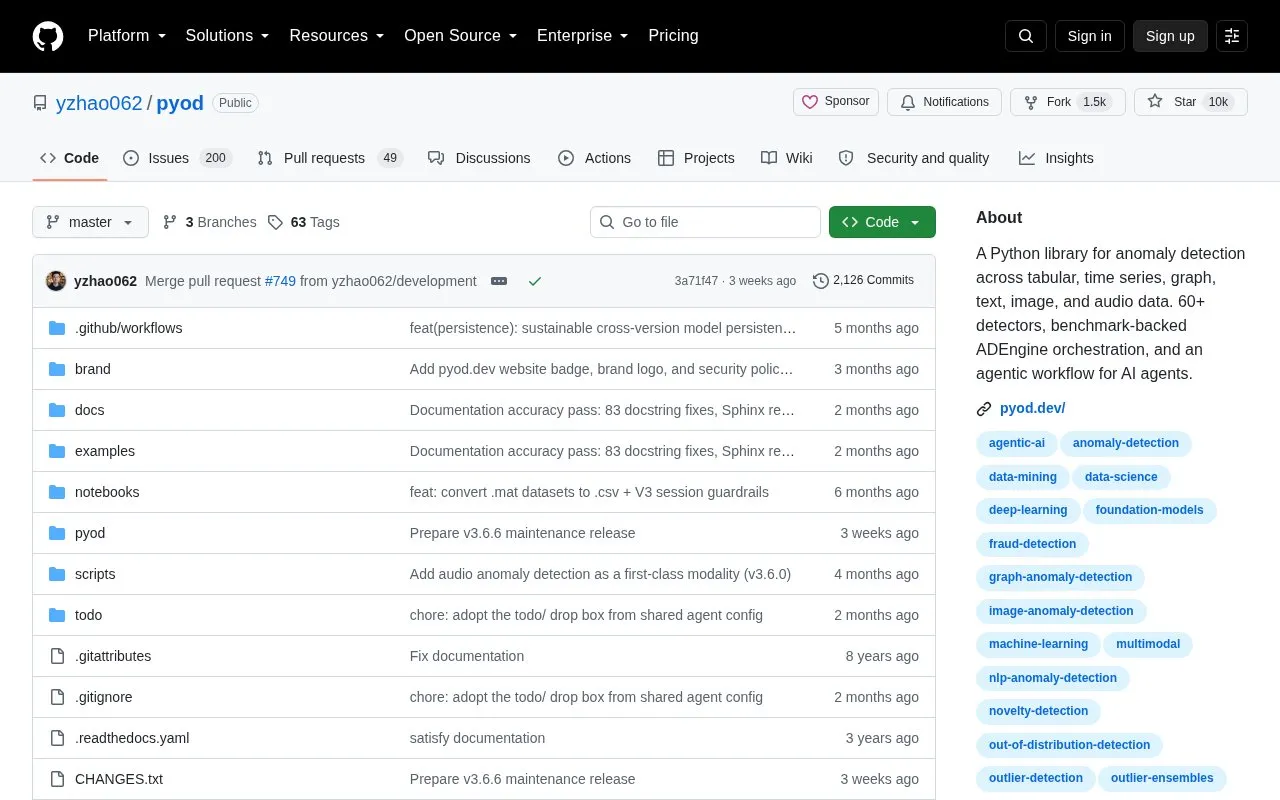Open the yzhao062 owner link in repo title
The width and height of the screenshot is (1280, 800).
click(99, 103)
